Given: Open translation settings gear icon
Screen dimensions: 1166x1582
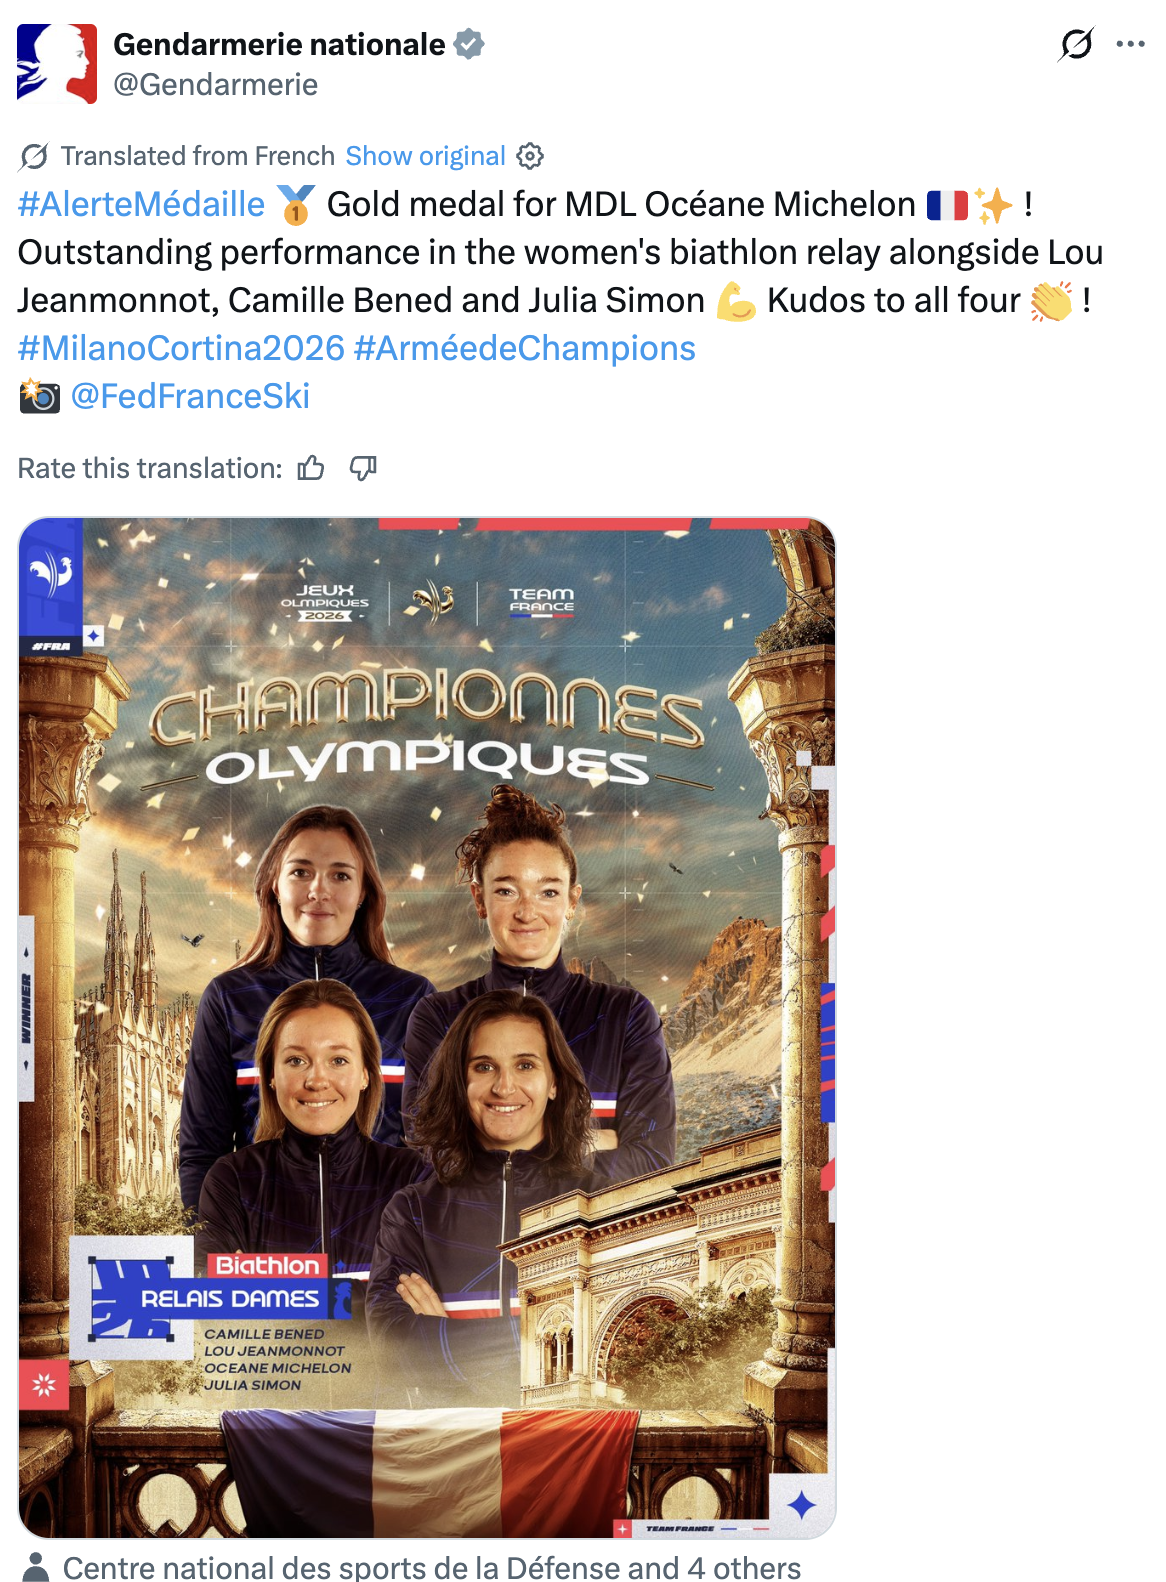Looking at the screenshot, I should coord(530,156).
